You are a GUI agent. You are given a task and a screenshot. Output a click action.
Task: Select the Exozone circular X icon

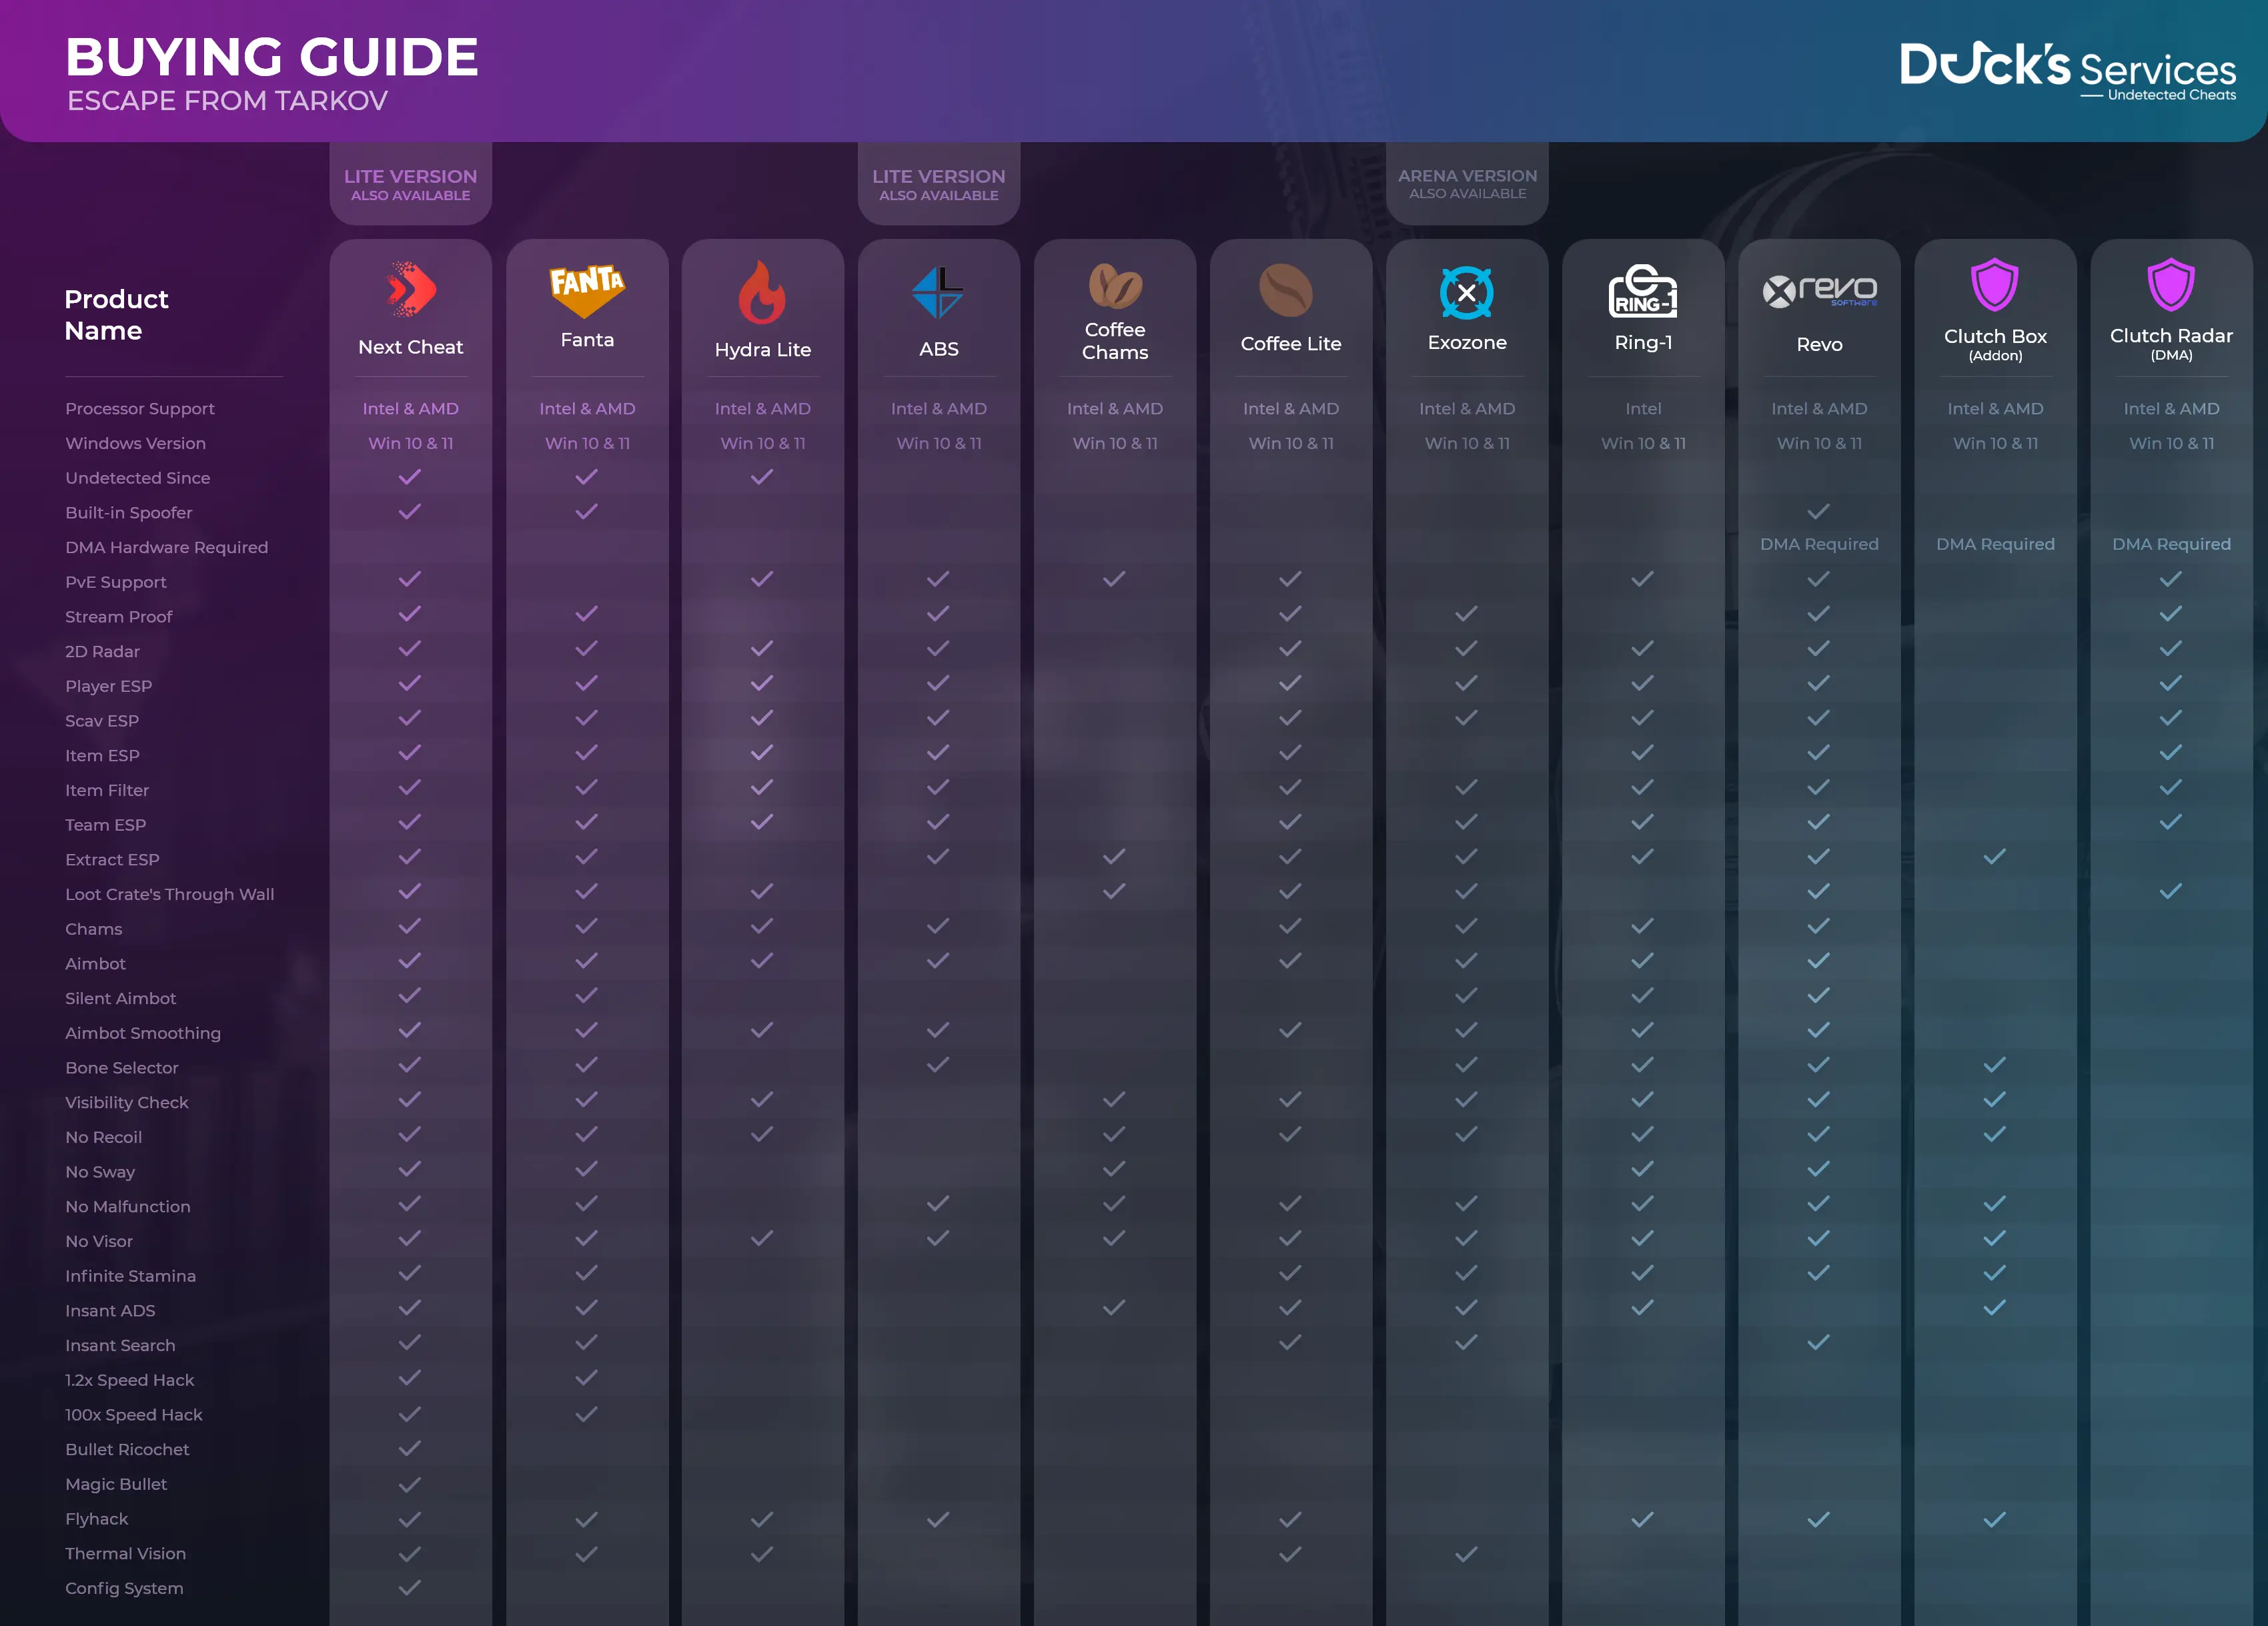tap(1466, 293)
